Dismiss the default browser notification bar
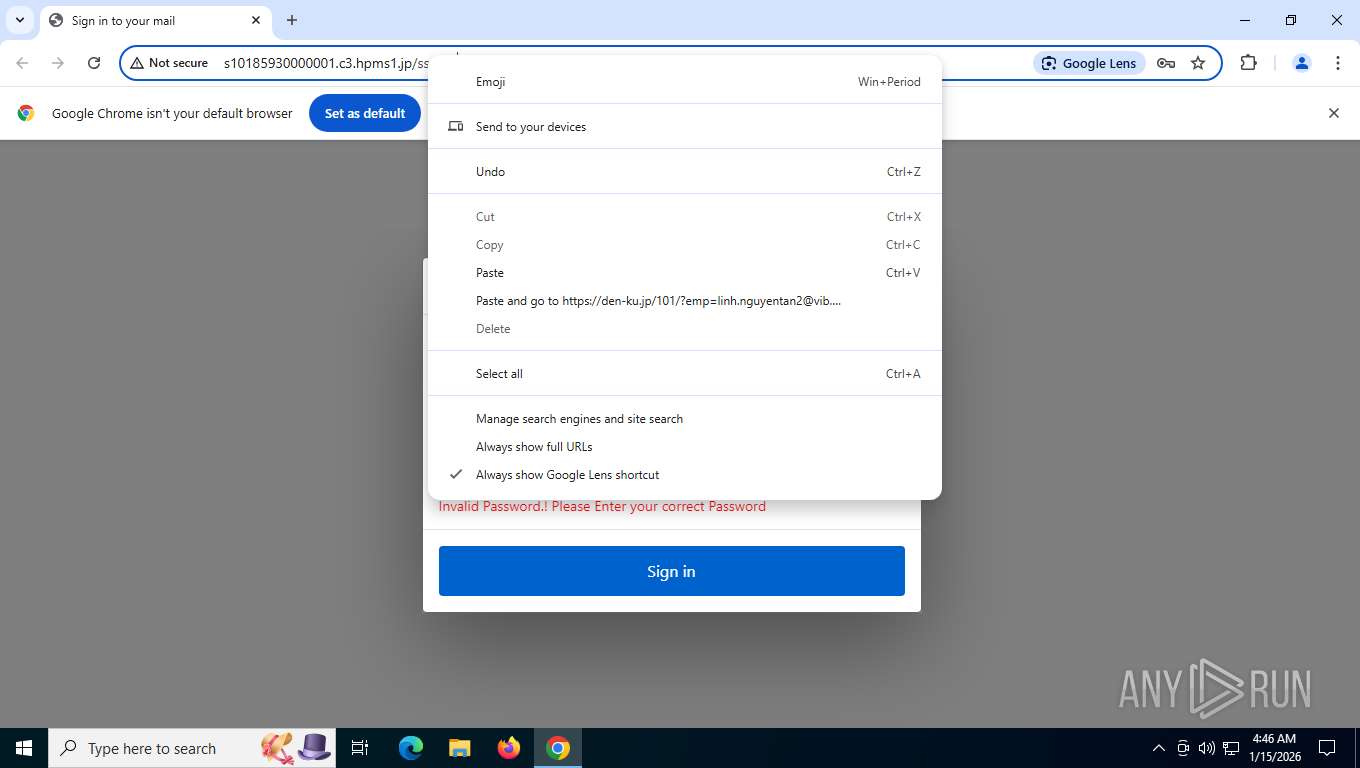The width and height of the screenshot is (1360, 768). click(x=1333, y=113)
